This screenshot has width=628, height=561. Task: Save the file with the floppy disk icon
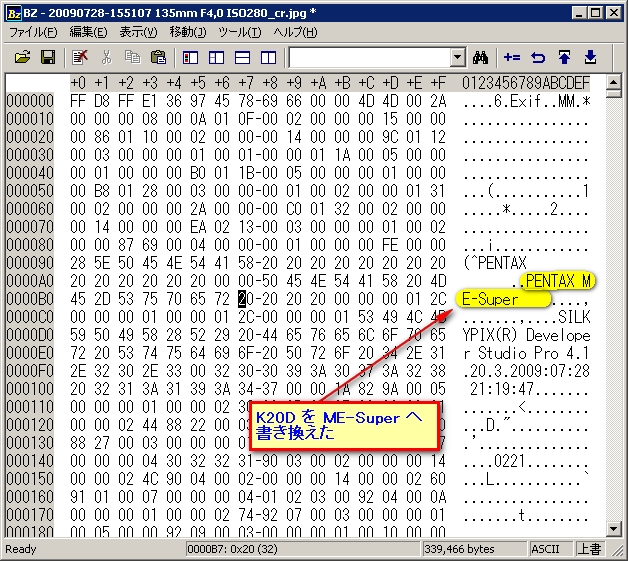point(48,58)
